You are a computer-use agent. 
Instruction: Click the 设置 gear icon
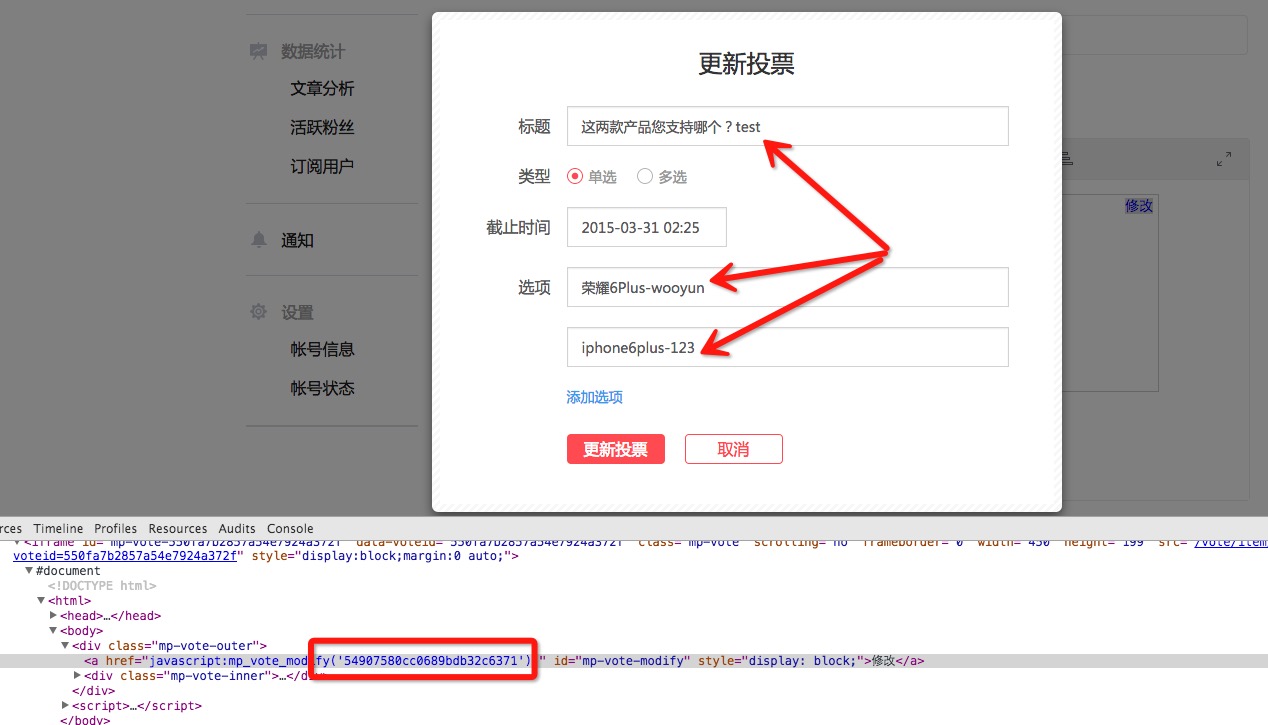(259, 312)
